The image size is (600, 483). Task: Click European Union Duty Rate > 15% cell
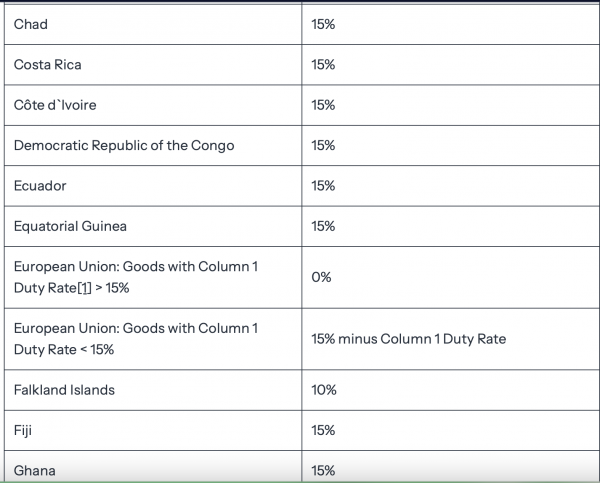(136, 277)
